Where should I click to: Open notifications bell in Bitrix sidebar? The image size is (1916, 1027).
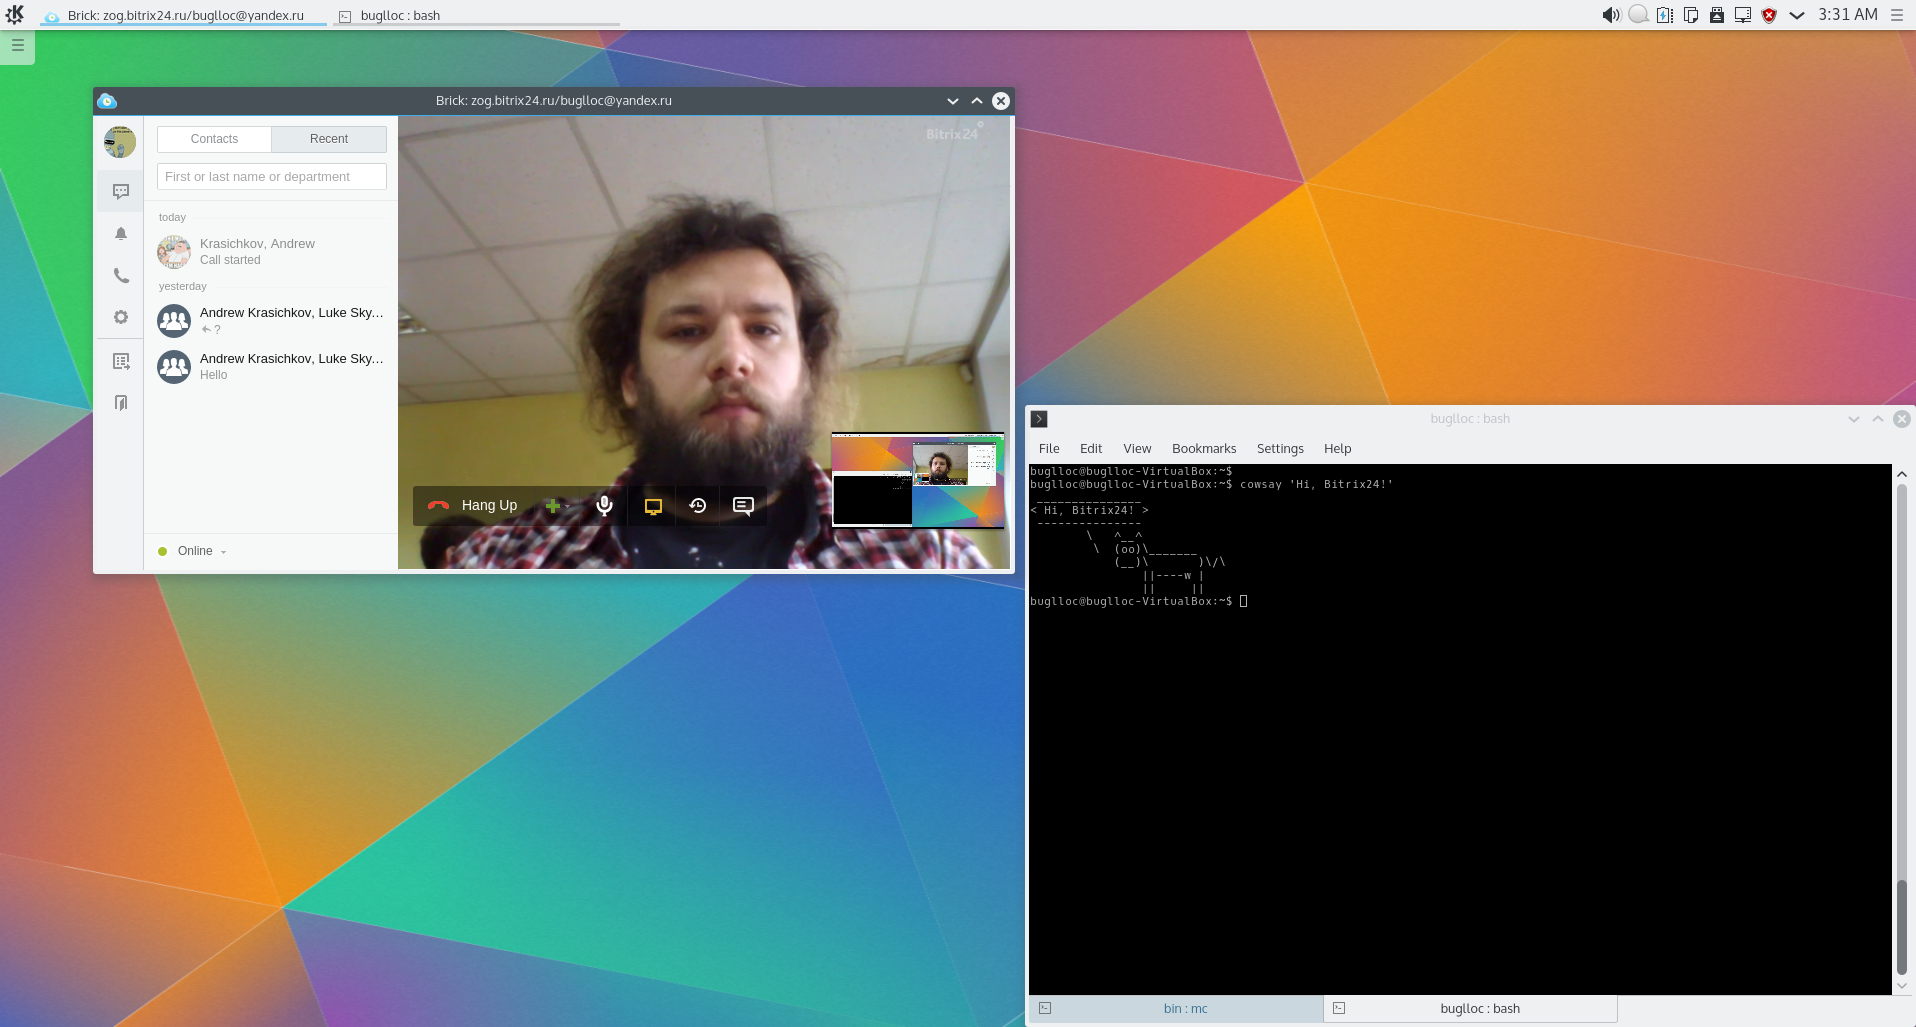tap(121, 233)
